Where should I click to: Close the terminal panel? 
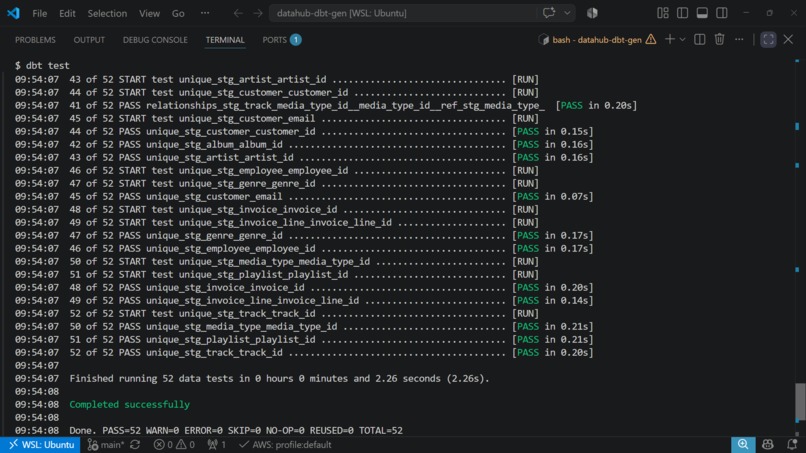point(788,39)
